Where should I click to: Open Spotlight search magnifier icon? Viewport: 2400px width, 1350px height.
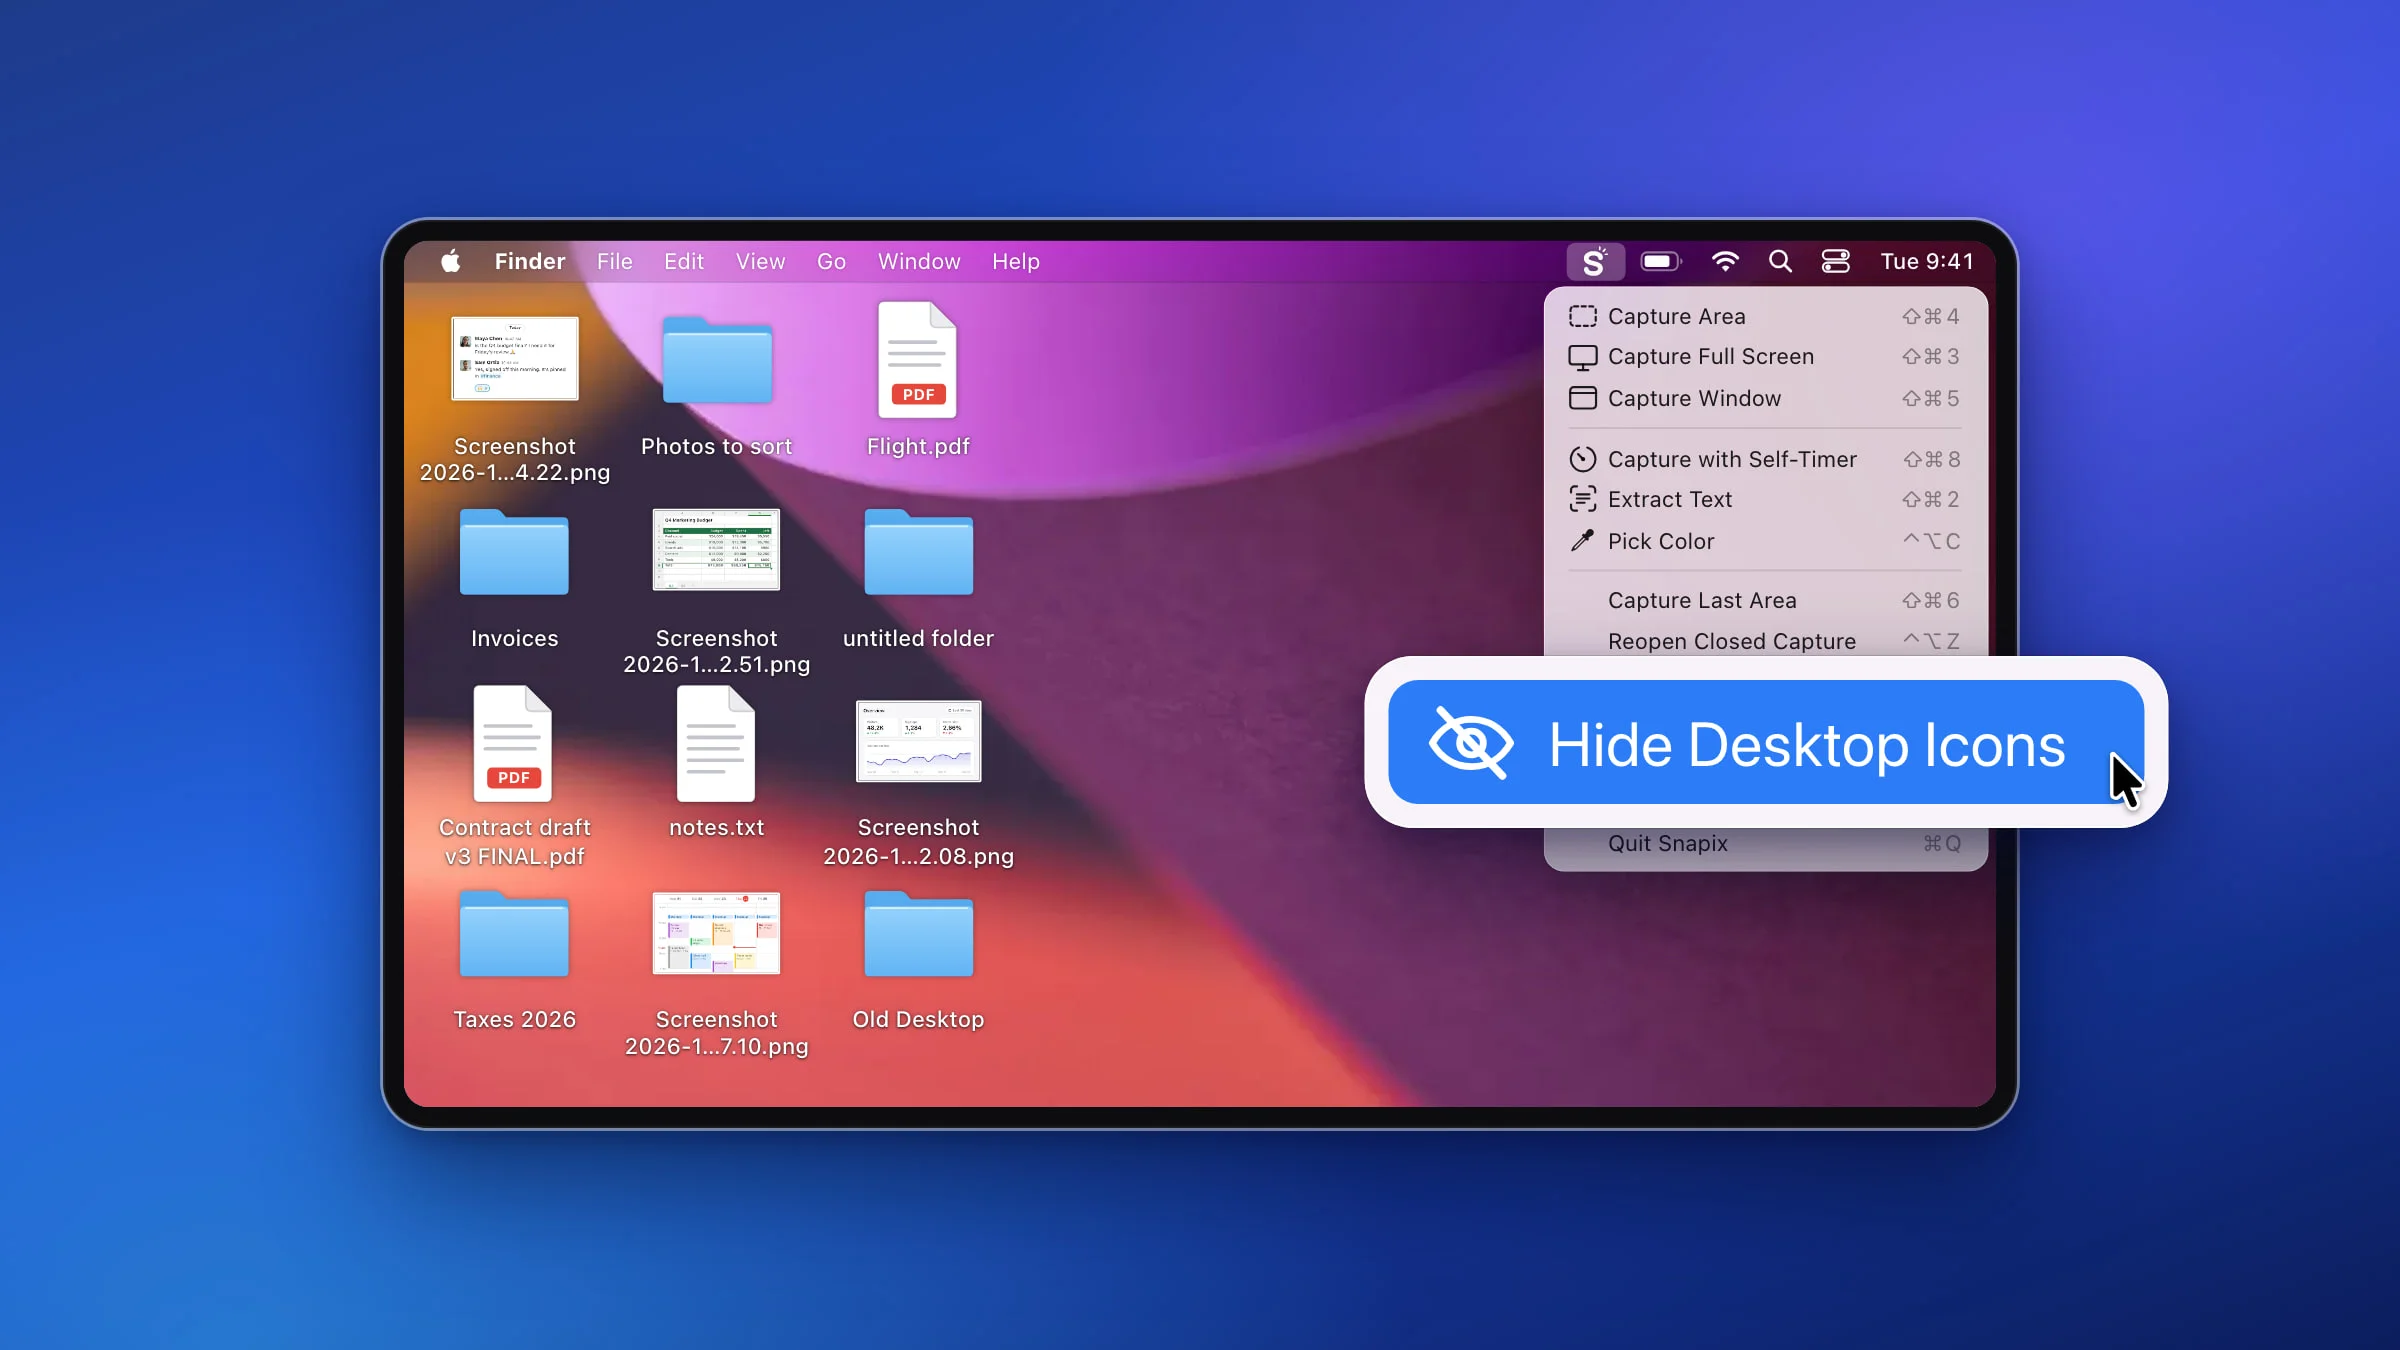(x=1780, y=262)
